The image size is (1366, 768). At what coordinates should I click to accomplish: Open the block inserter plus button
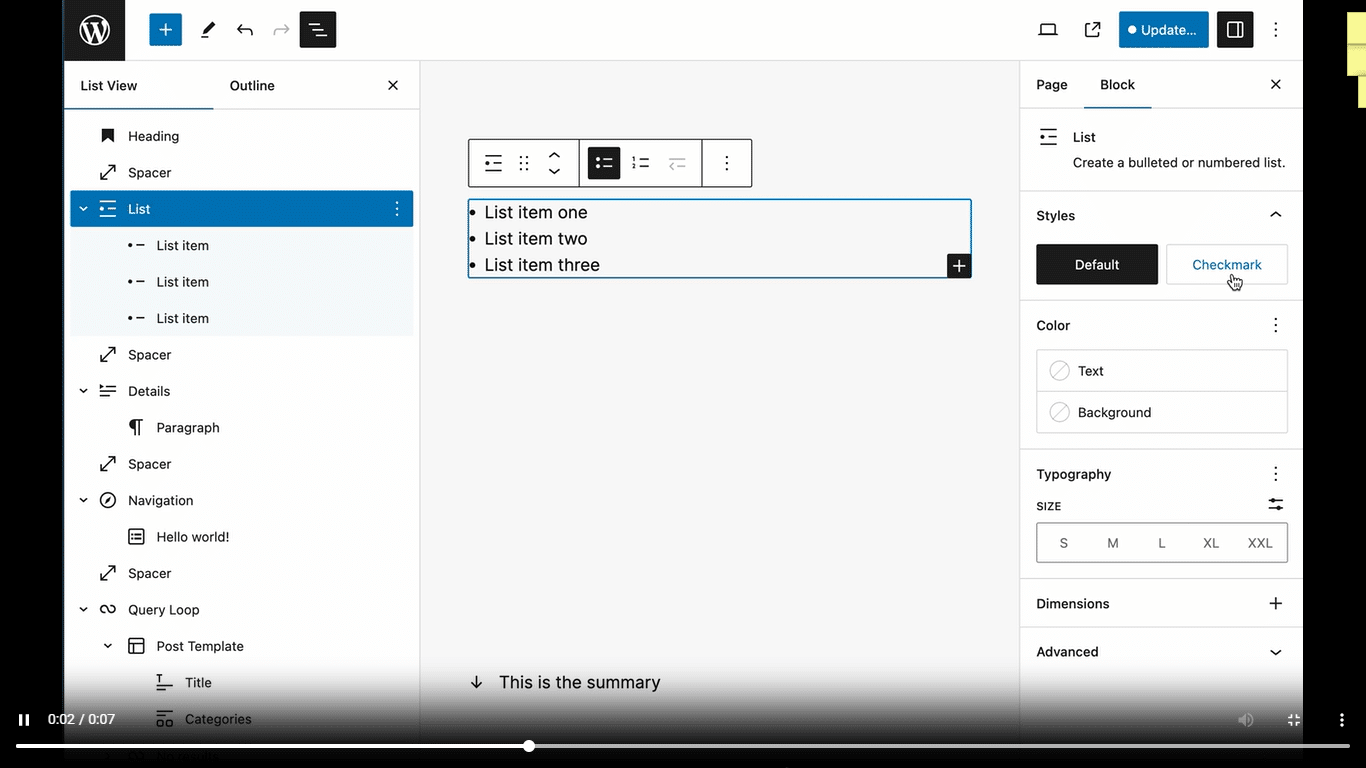point(165,30)
